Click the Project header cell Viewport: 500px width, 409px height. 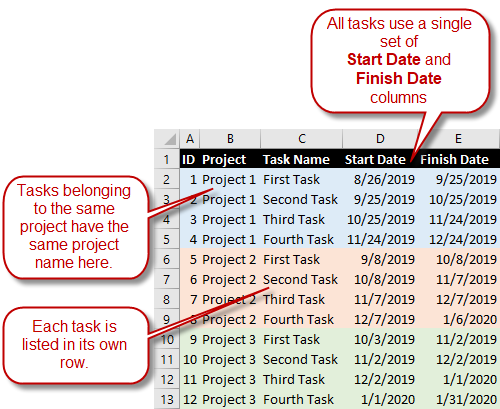pos(230,159)
